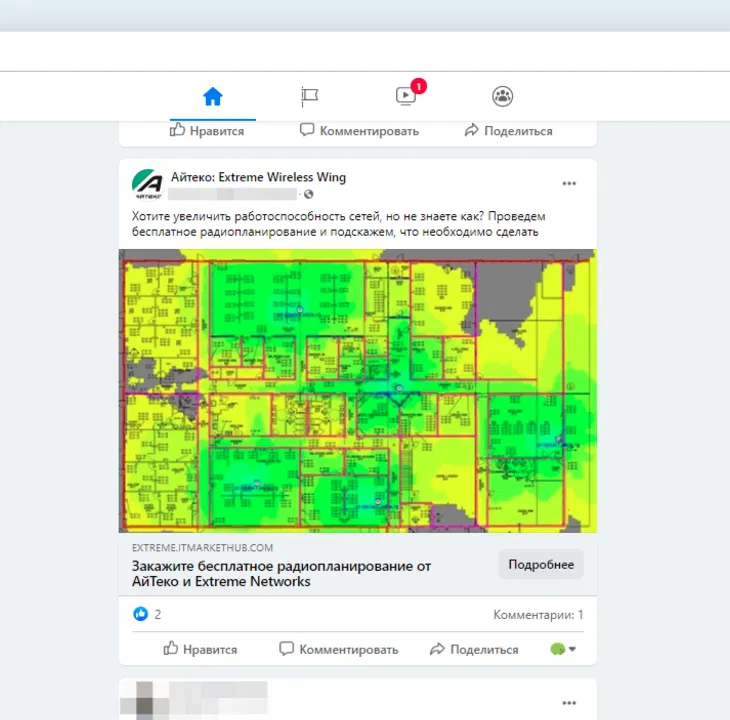This screenshot has height=720, width=730.
Task: Open the Комментарии: 1 comments link
Action: [x=538, y=615]
